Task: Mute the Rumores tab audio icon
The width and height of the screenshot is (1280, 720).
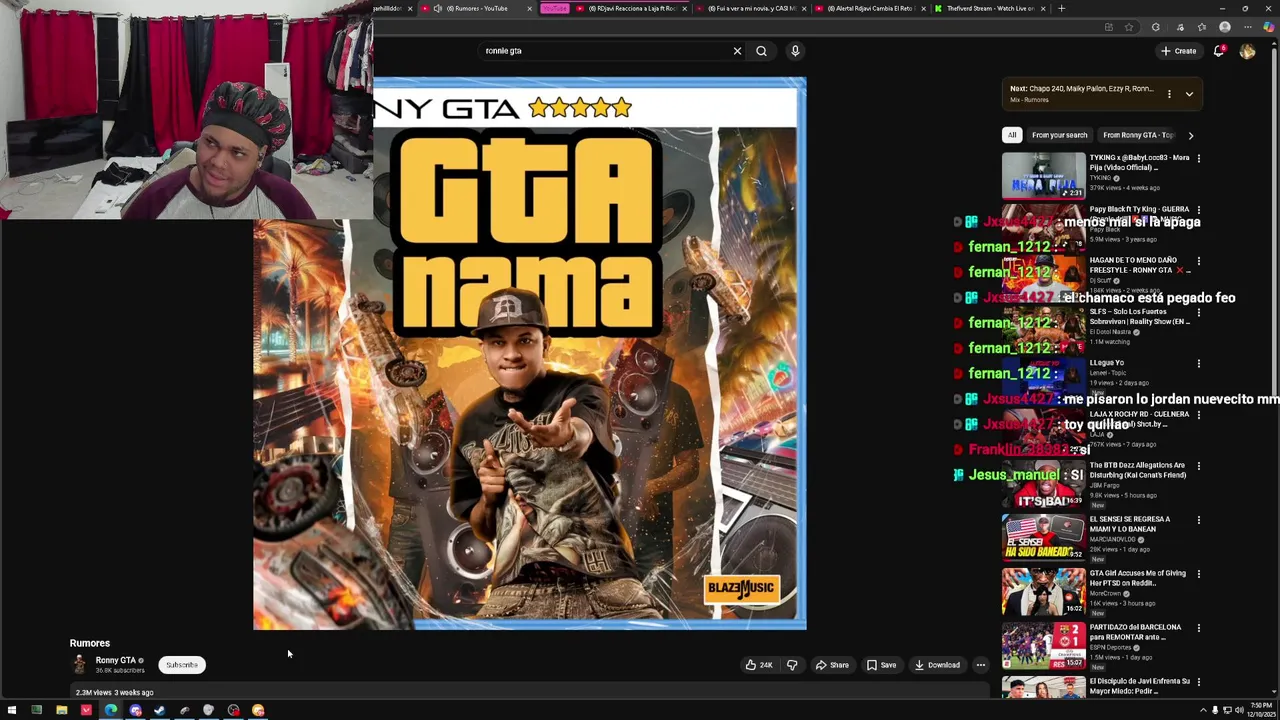Action: (437, 8)
